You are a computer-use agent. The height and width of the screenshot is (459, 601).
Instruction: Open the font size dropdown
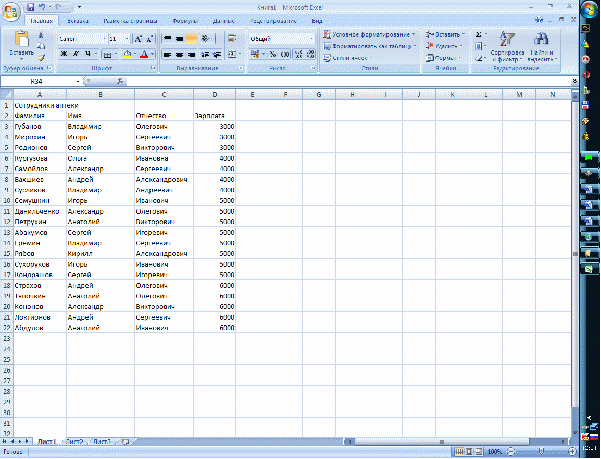click(127, 39)
